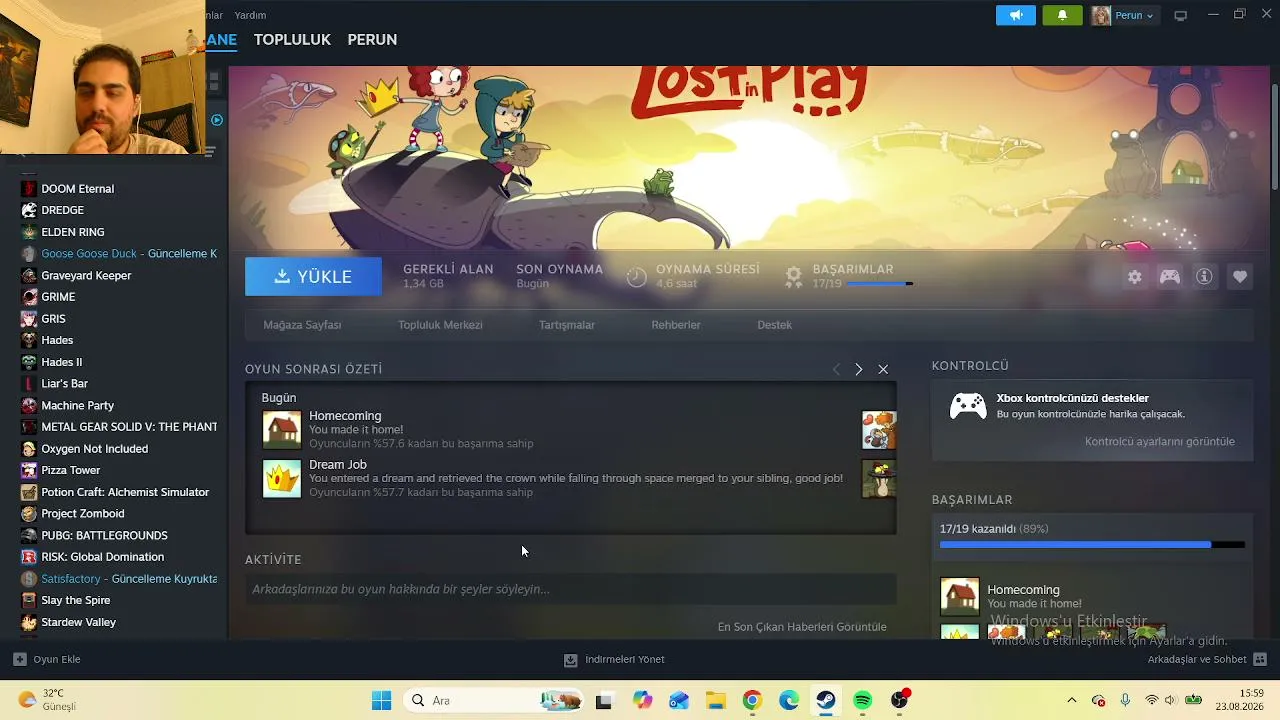Click the Machine Party game icon
Screen dimensions: 1280x720
click(x=29, y=405)
